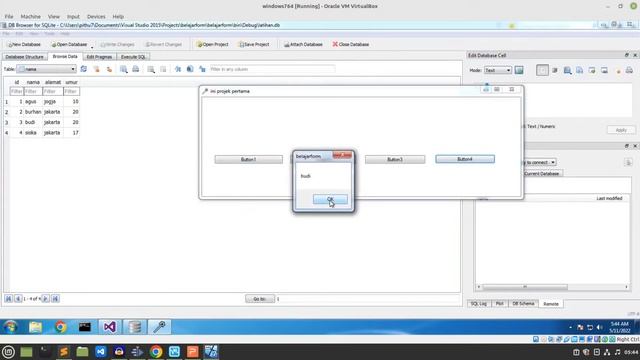
Task: Click OK in the belajarform message box
Action: tap(330, 199)
